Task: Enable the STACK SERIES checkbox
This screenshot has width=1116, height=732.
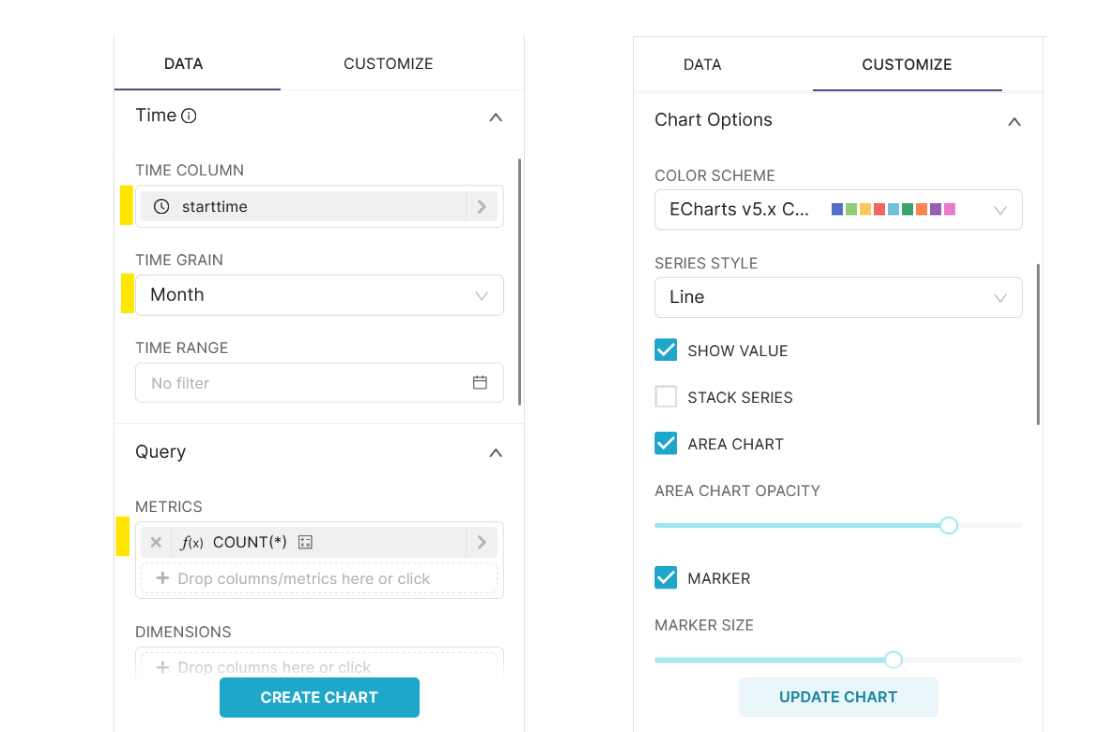Action: 666,396
